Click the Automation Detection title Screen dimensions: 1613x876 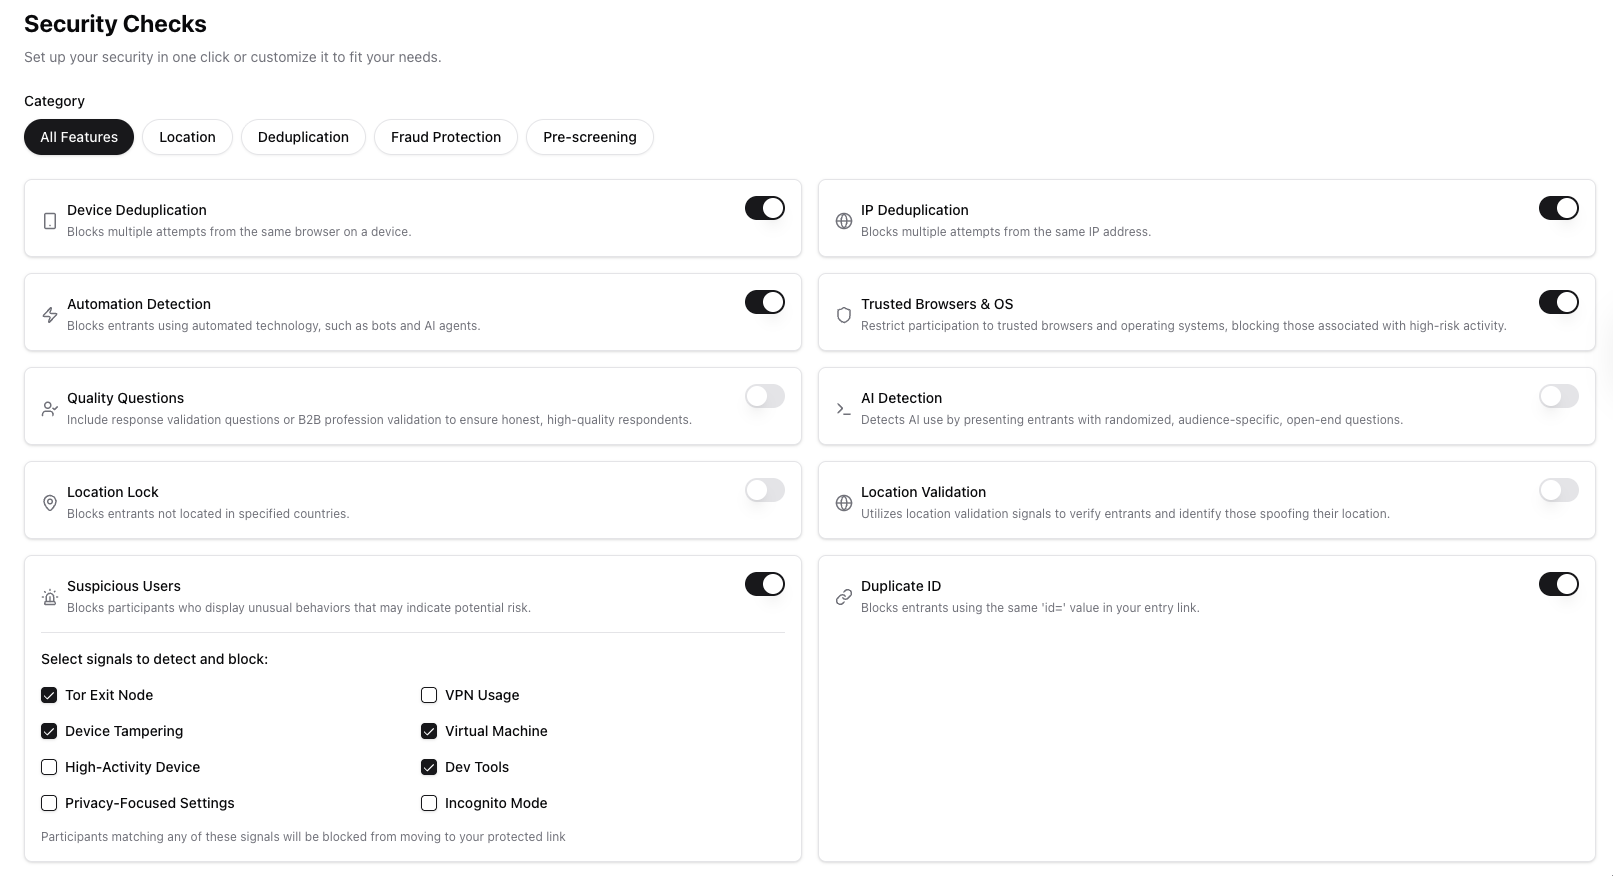[x=139, y=304]
